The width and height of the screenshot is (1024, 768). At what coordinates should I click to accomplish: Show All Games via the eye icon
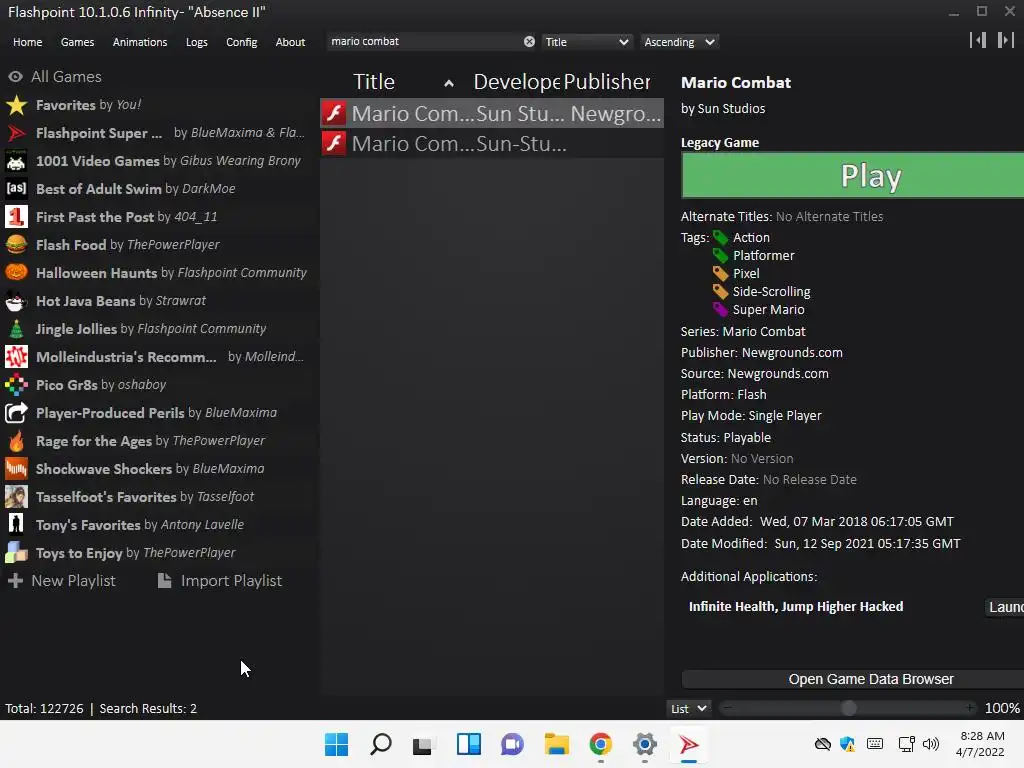[x=16, y=76]
